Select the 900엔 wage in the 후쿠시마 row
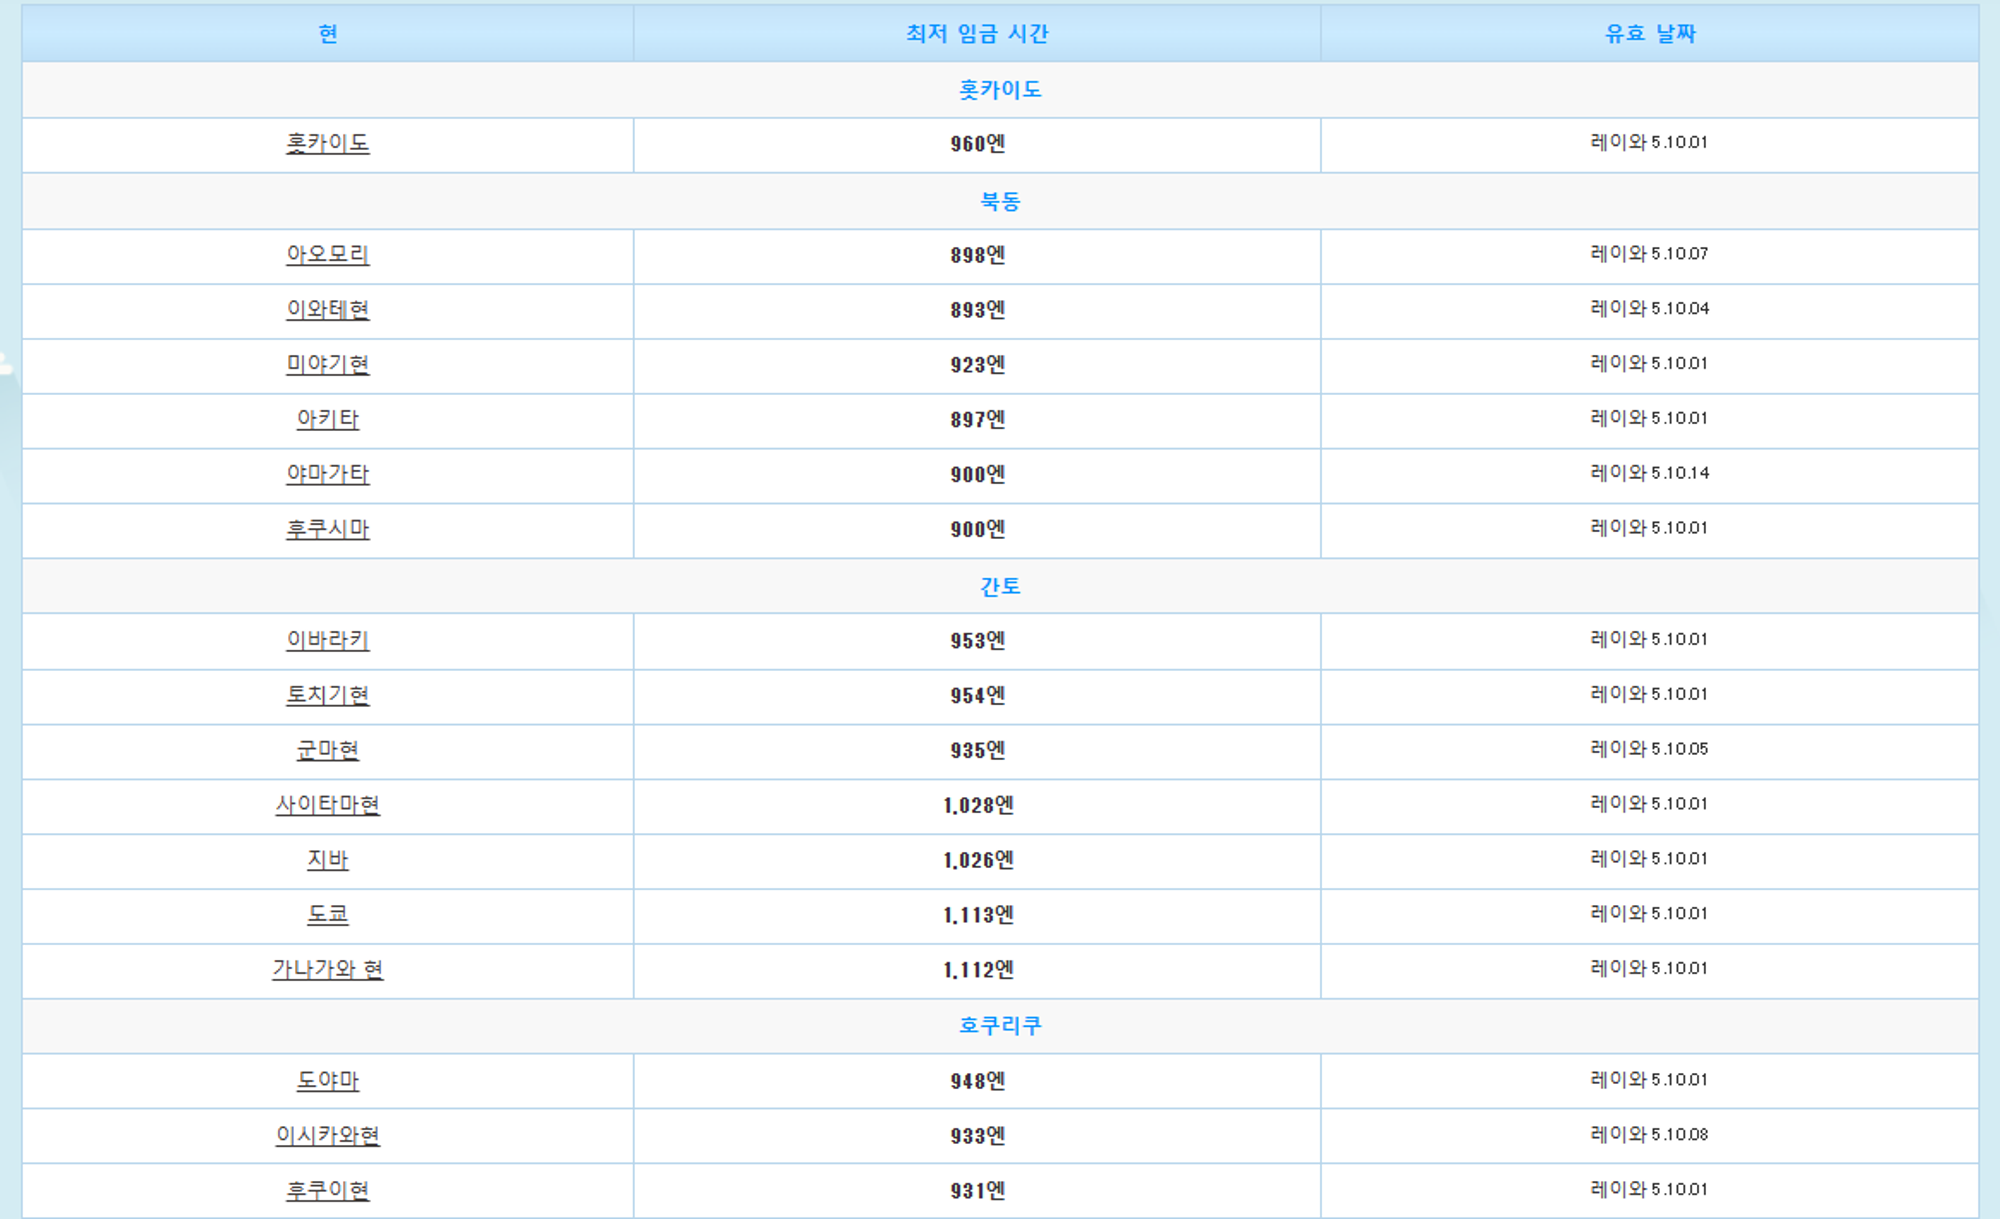The height and width of the screenshot is (1219, 2000). (978, 530)
